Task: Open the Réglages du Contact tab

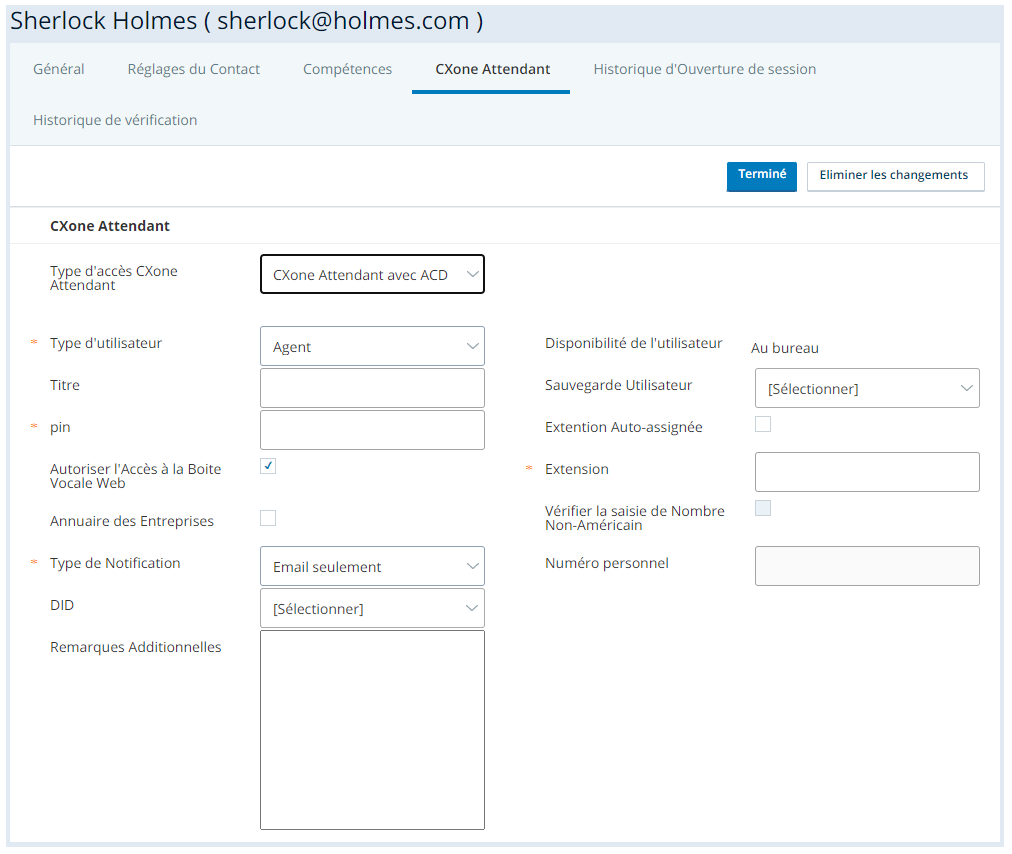Action: (x=194, y=69)
